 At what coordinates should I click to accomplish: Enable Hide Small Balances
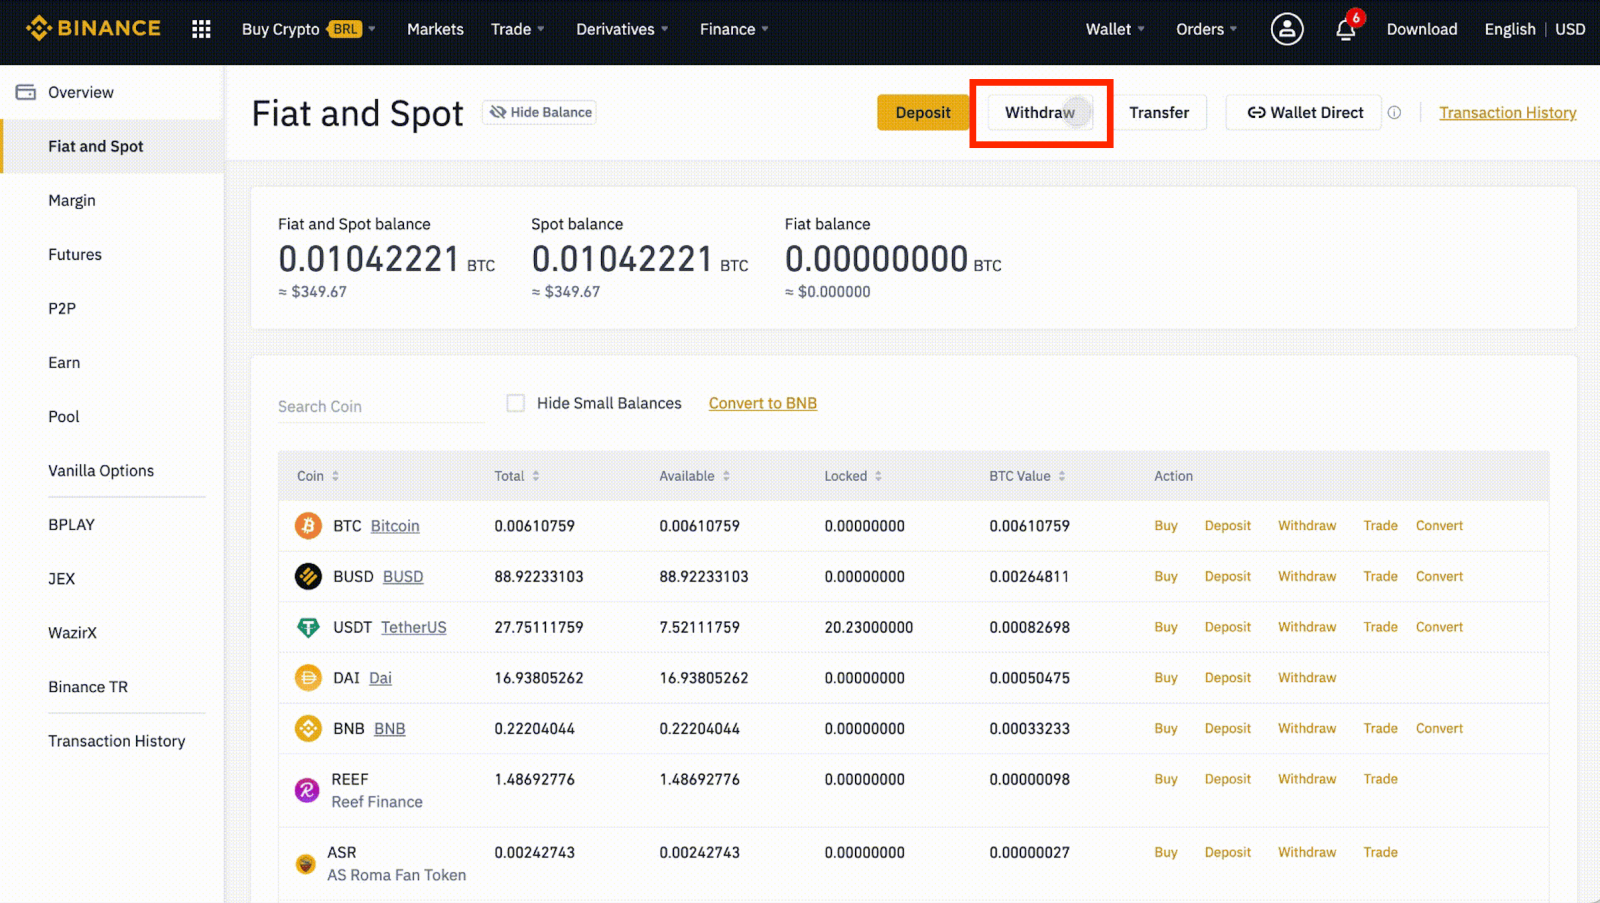pos(516,402)
